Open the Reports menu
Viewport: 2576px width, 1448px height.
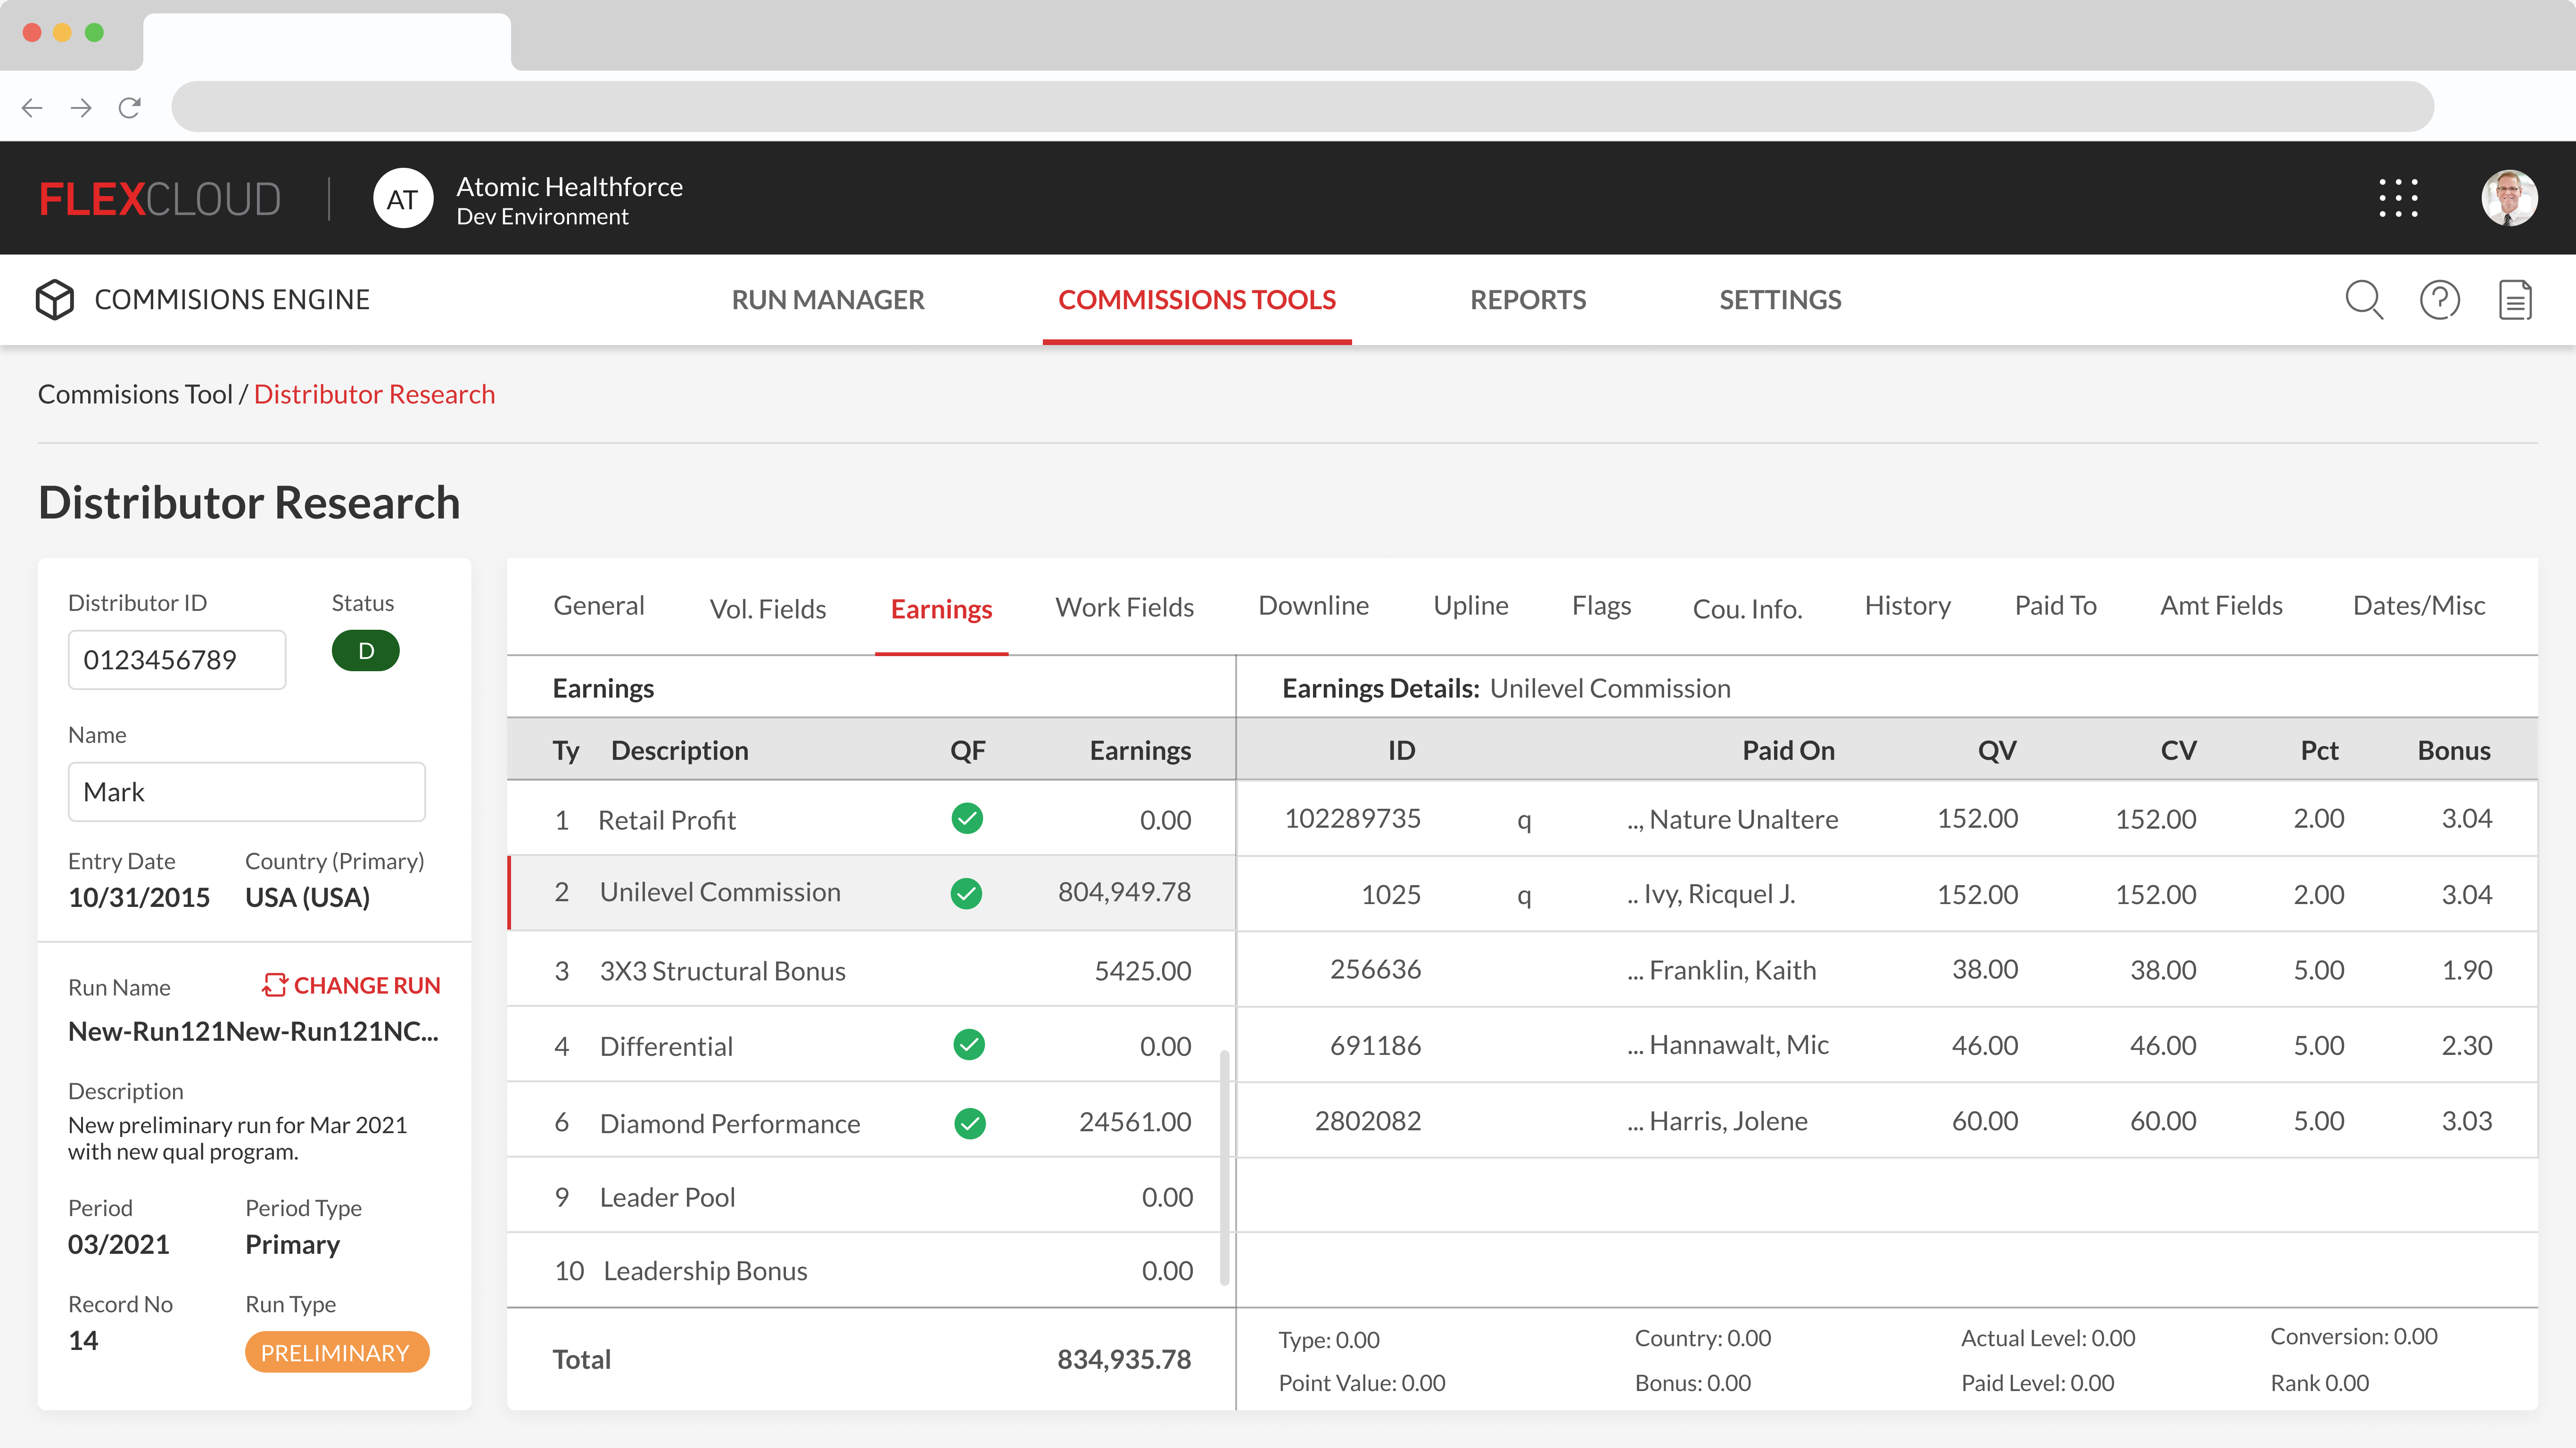click(x=1527, y=299)
